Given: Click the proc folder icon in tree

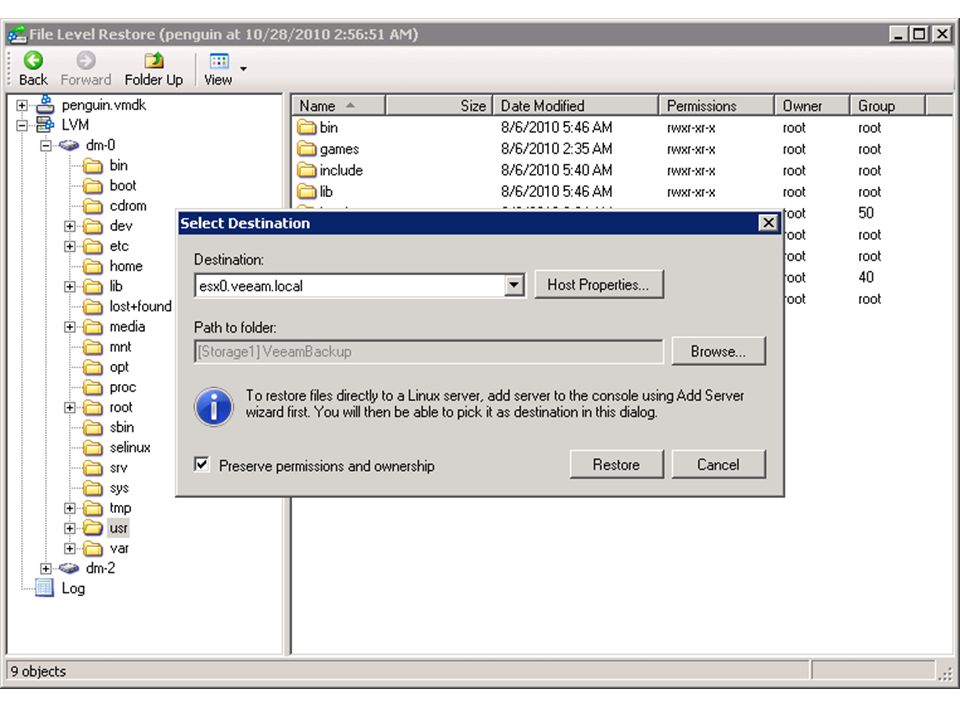Looking at the screenshot, I should (93, 388).
